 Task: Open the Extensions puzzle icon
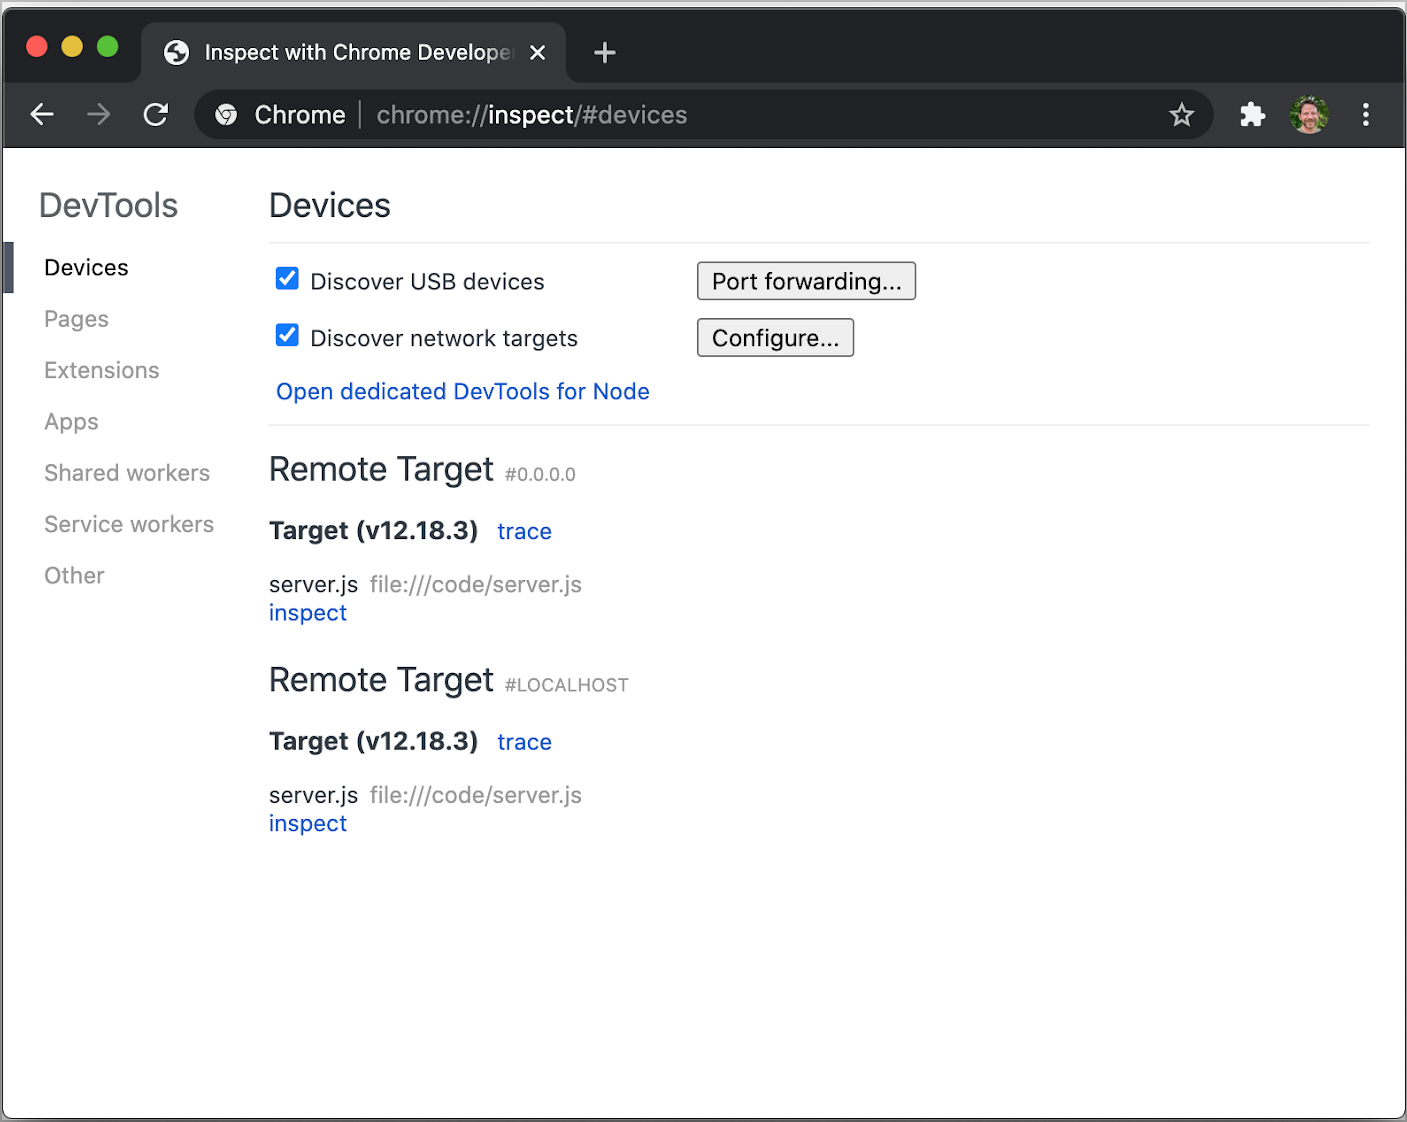click(1252, 115)
